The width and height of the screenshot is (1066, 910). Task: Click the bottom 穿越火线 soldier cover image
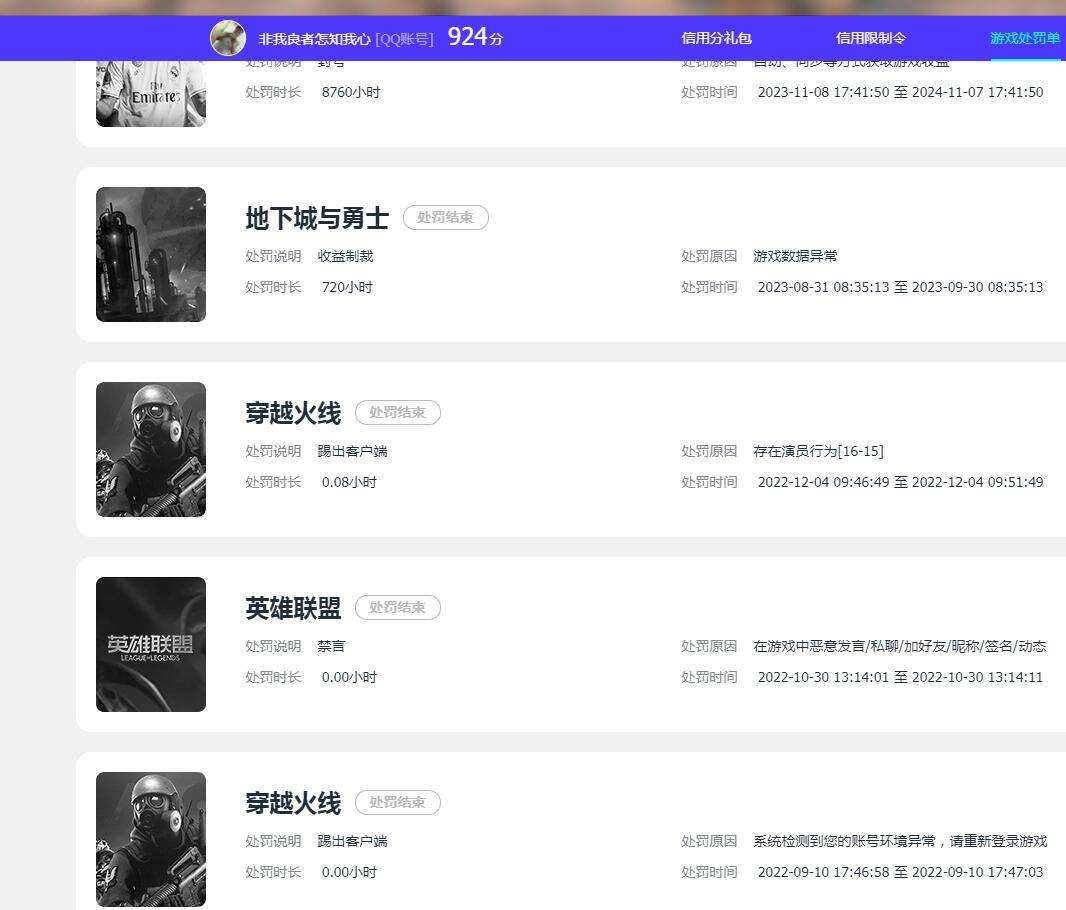151,839
